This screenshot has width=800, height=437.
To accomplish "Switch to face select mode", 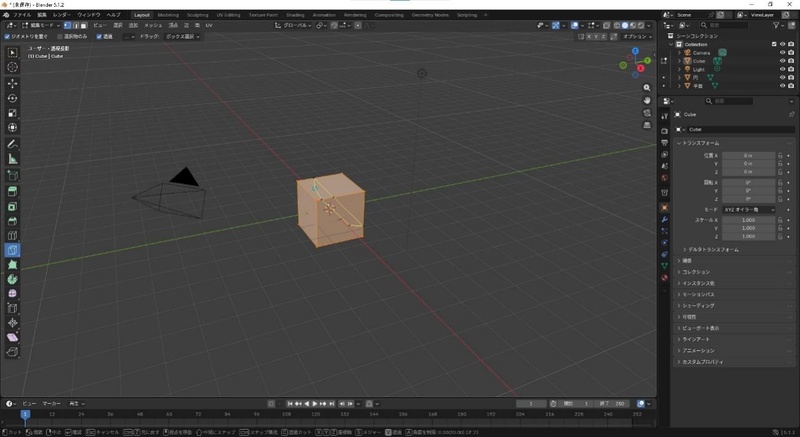I will 84,25.
